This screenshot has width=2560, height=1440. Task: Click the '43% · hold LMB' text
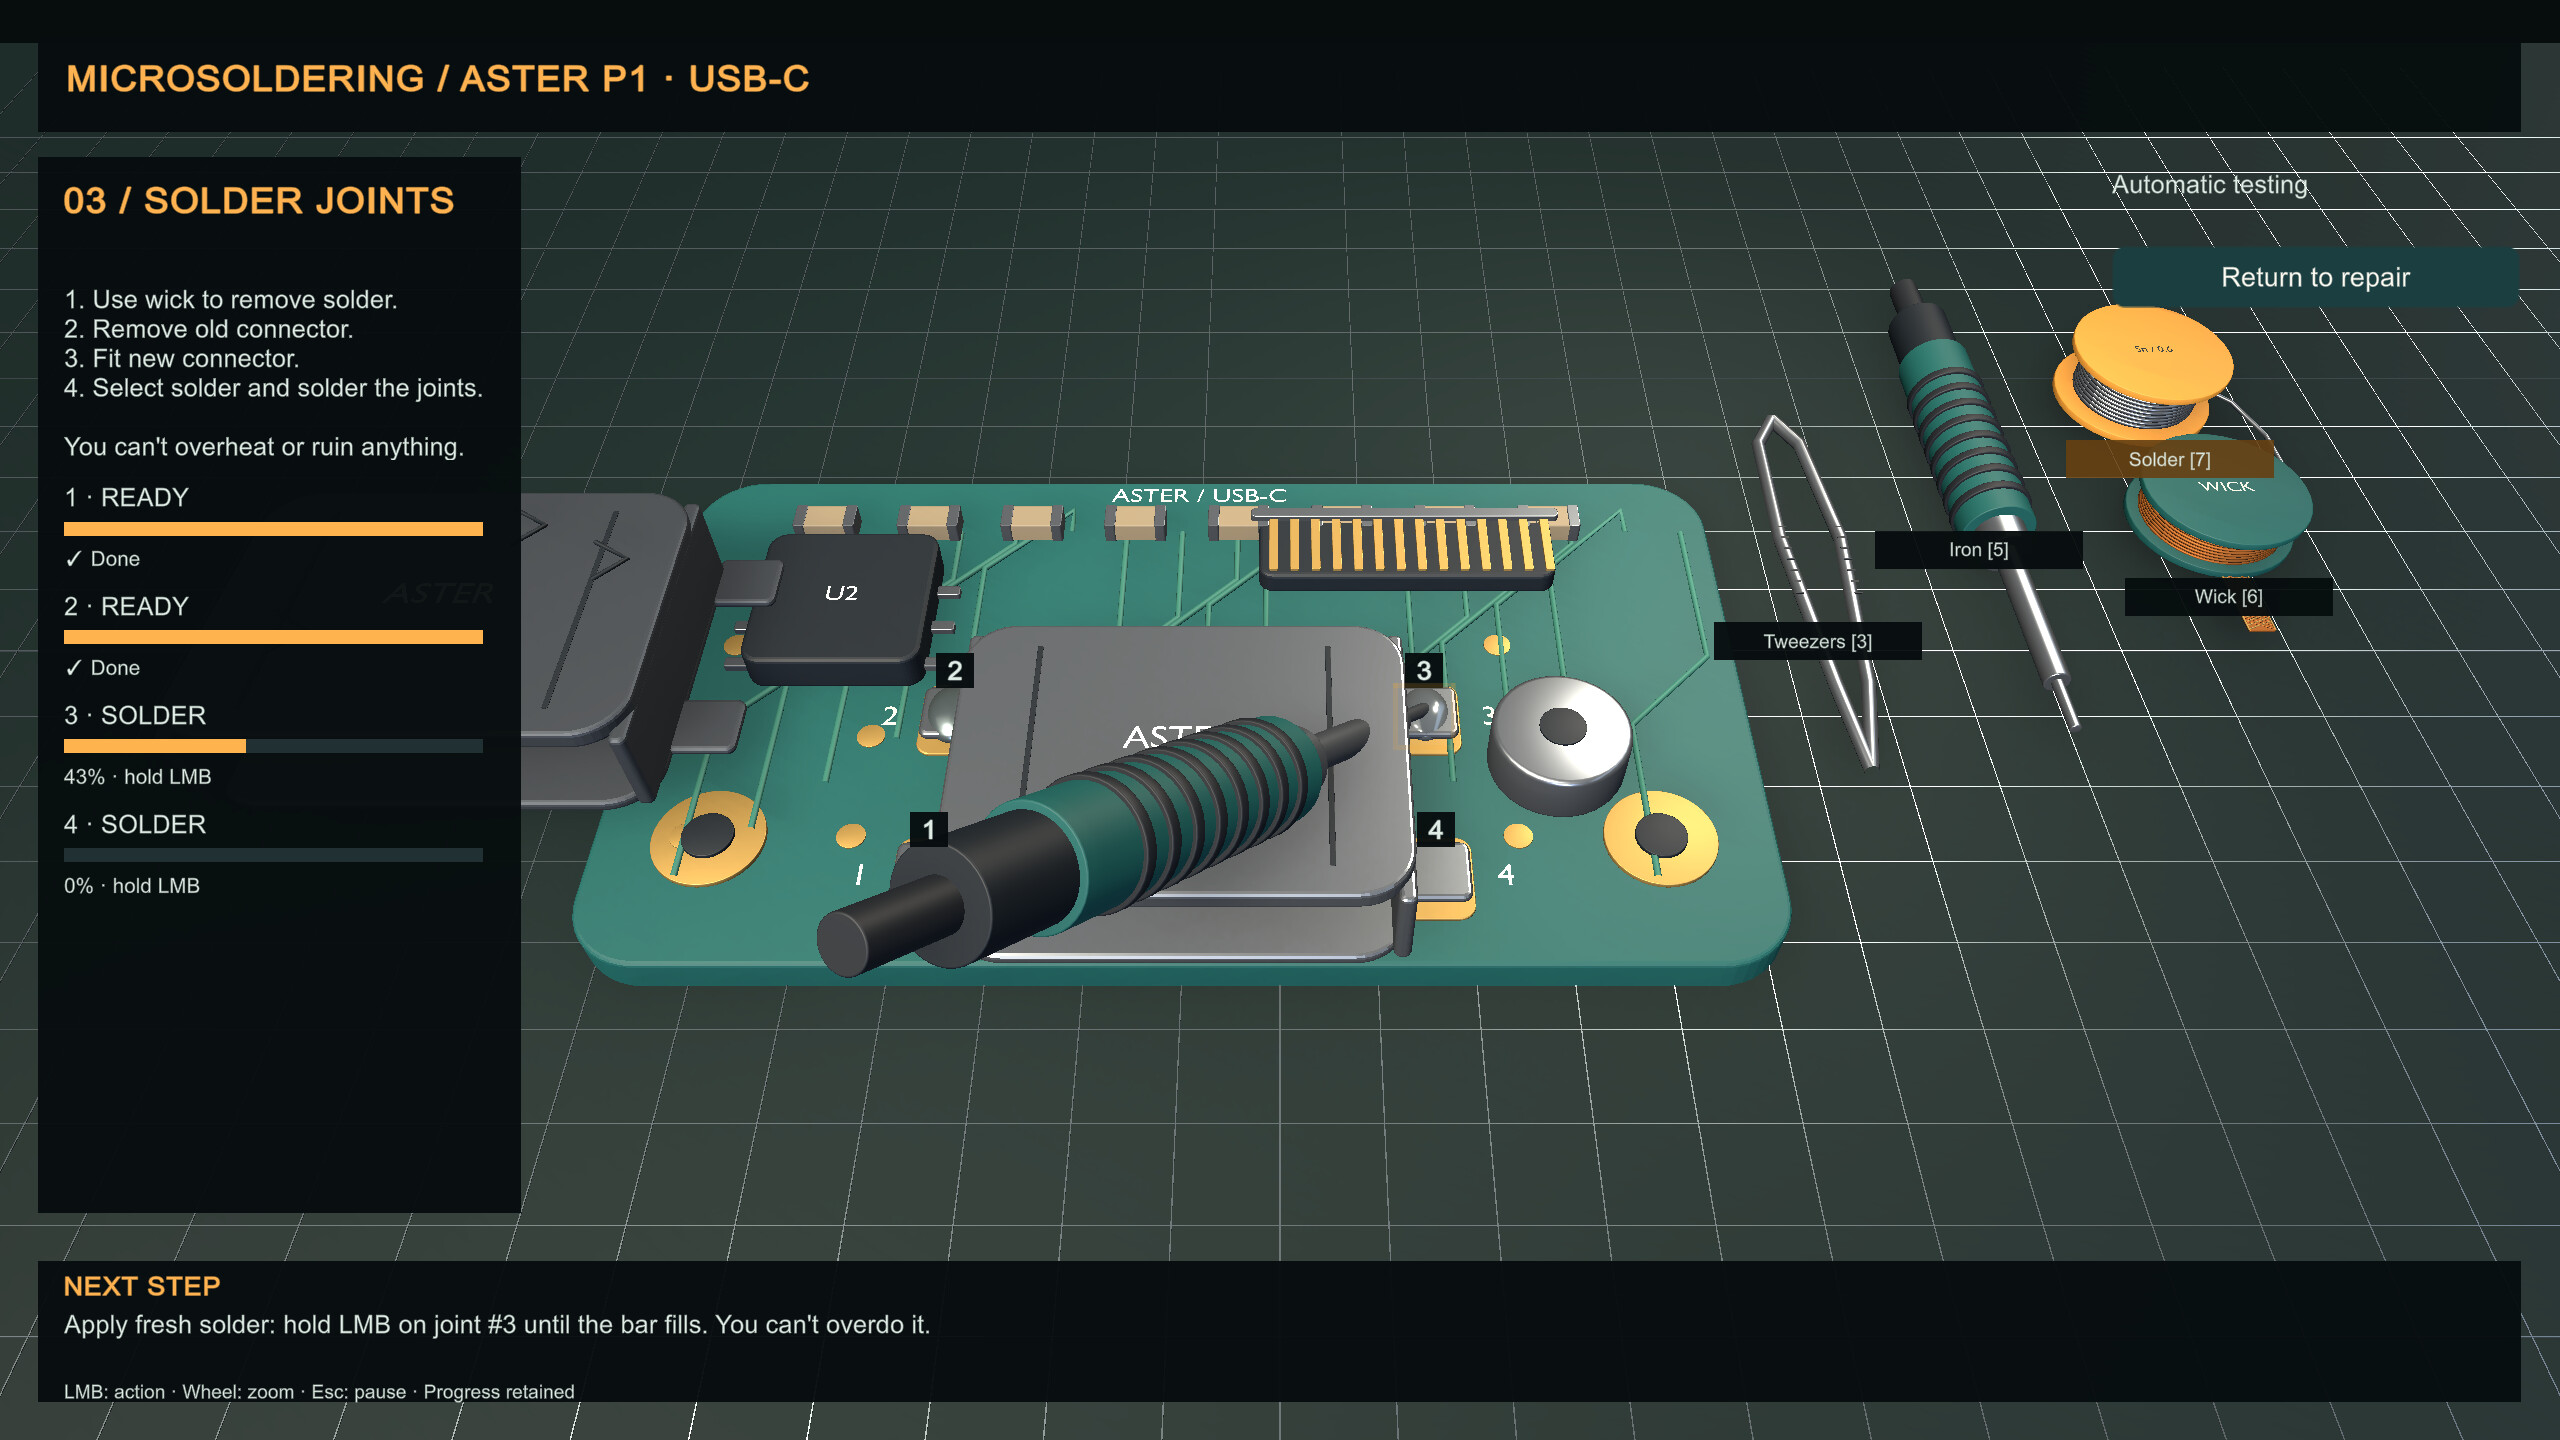[x=137, y=777]
